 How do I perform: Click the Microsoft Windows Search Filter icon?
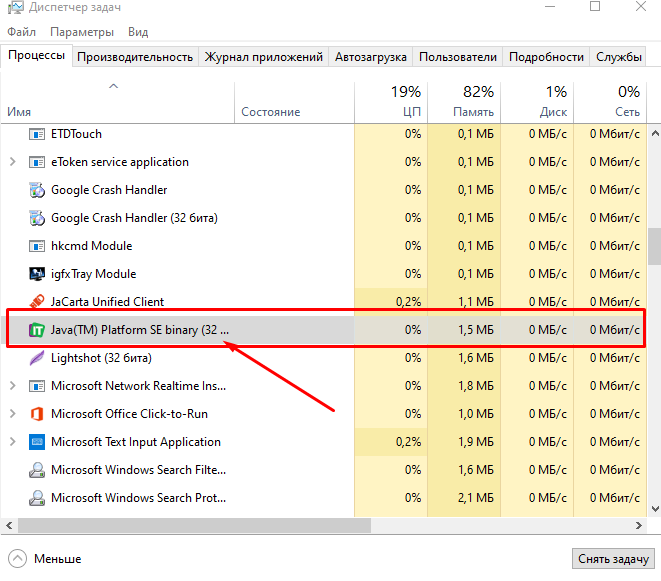[37, 470]
